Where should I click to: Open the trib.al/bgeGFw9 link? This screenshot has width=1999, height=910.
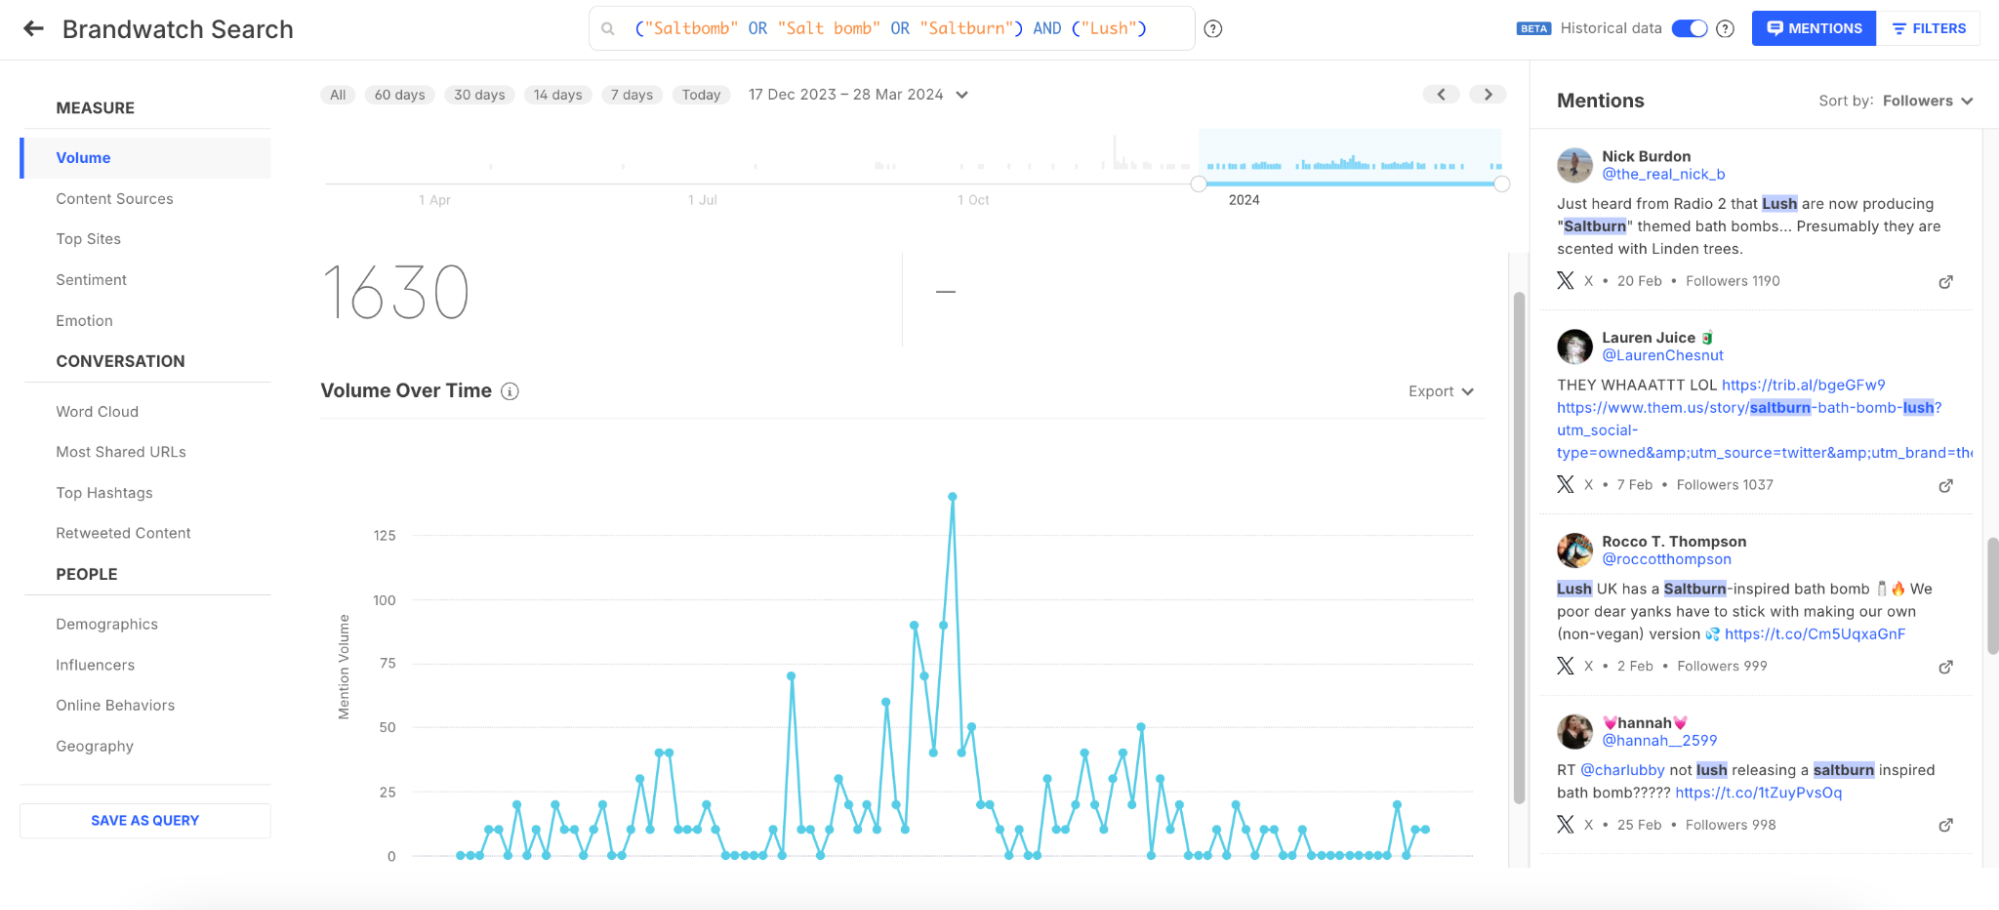click(x=1803, y=385)
